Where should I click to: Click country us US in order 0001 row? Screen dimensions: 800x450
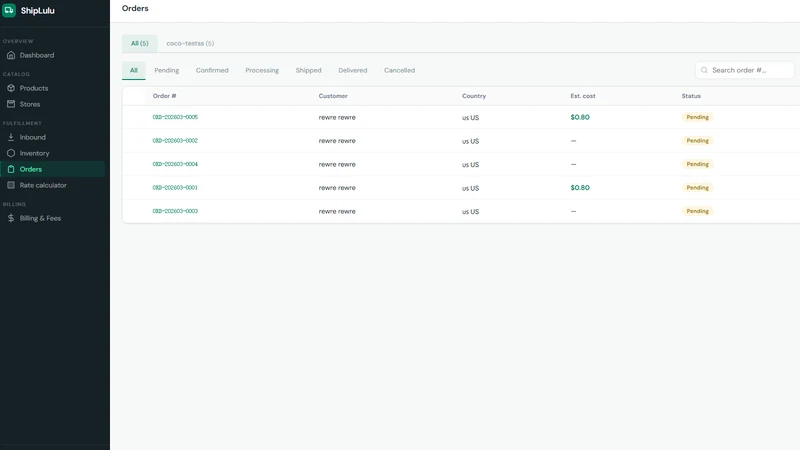pyautogui.click(x=470, y=188)
